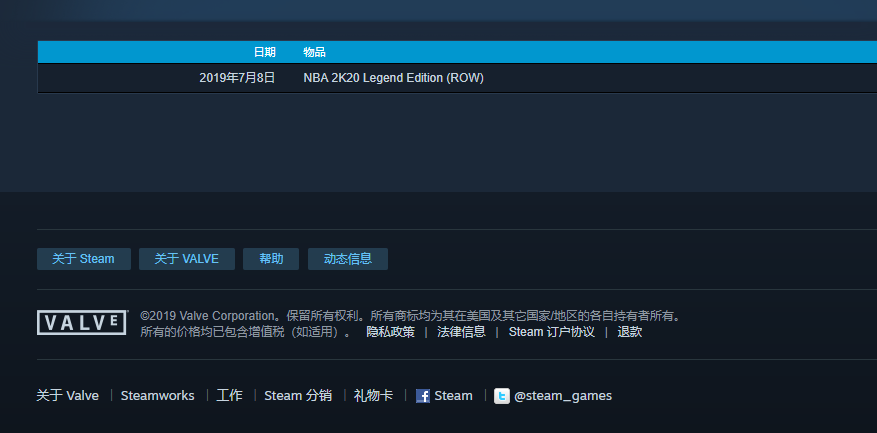877x433 pixels.
Task: Open the Steam 分销 distribution link
Action: pyautogui.click(x=298, y=396)
